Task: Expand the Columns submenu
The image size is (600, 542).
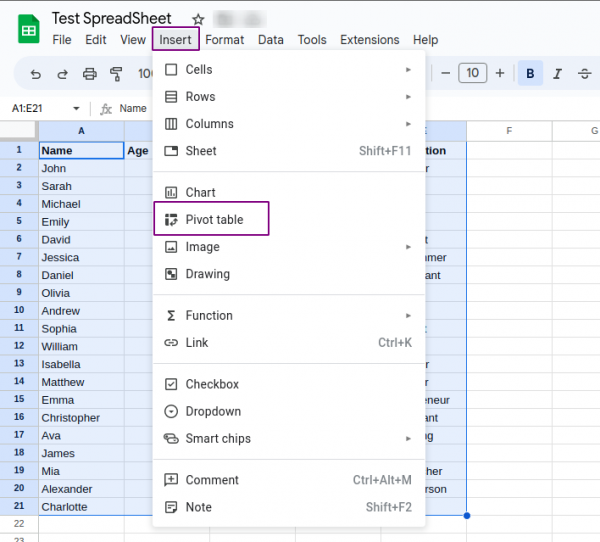Action: click(289, 124)
